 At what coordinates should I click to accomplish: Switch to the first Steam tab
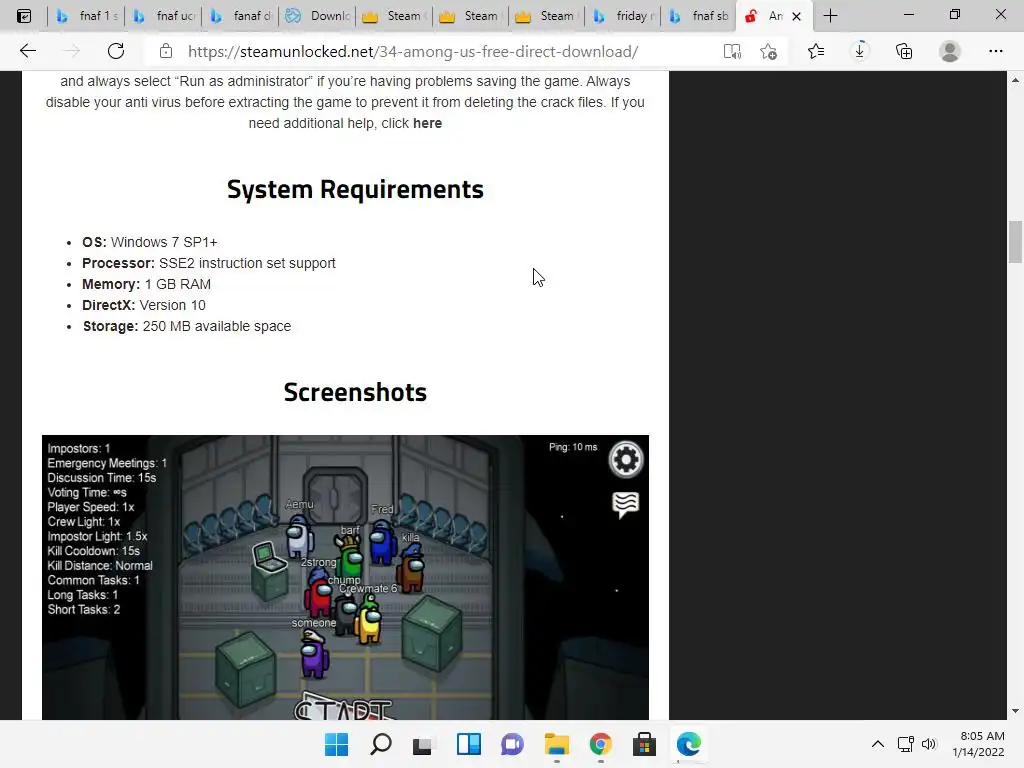[395, 16]
